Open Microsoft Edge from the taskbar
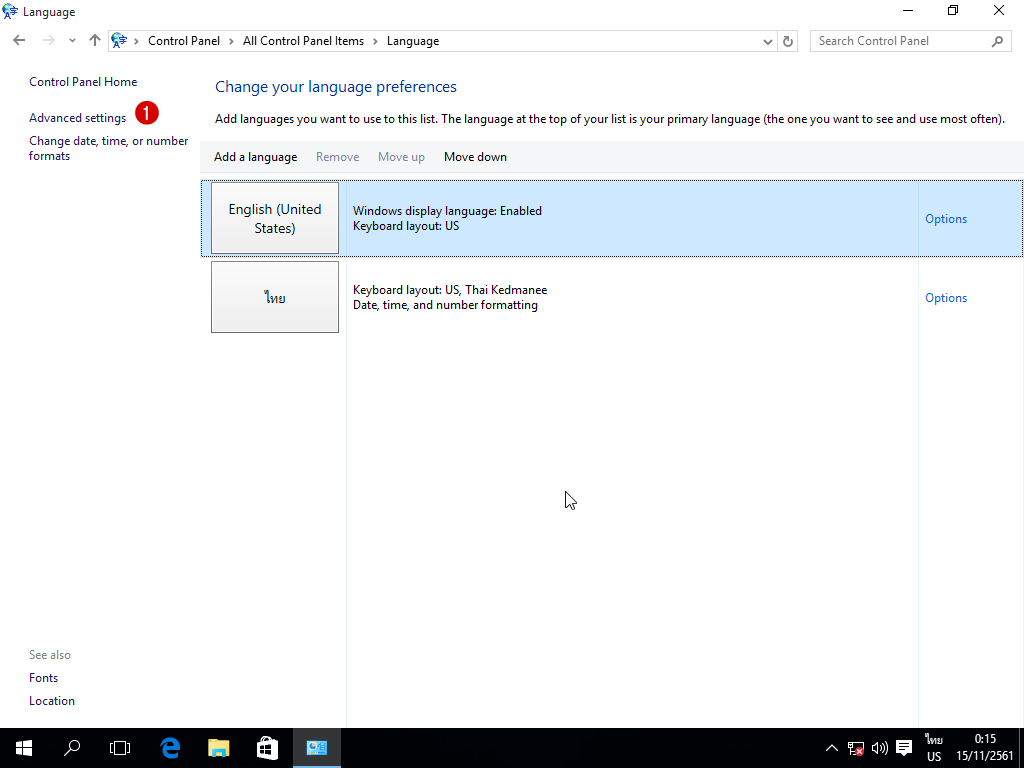Screen dimensions: 1024x768 tap(170, 747)
